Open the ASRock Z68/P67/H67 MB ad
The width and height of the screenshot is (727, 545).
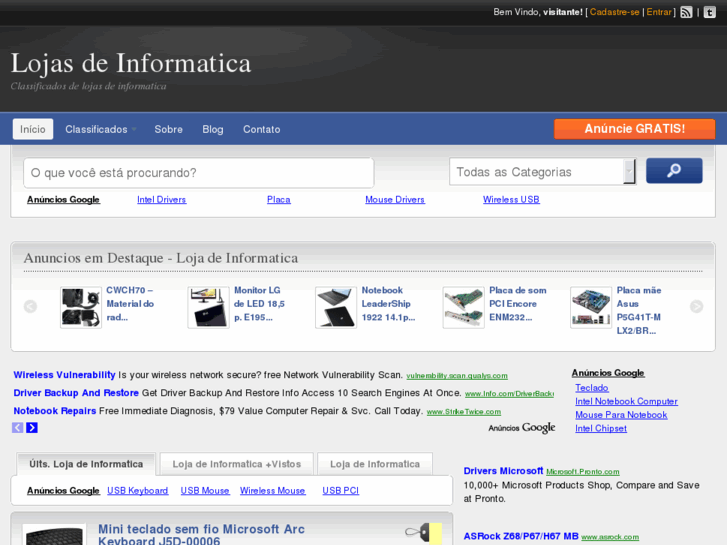coord(521,536)
